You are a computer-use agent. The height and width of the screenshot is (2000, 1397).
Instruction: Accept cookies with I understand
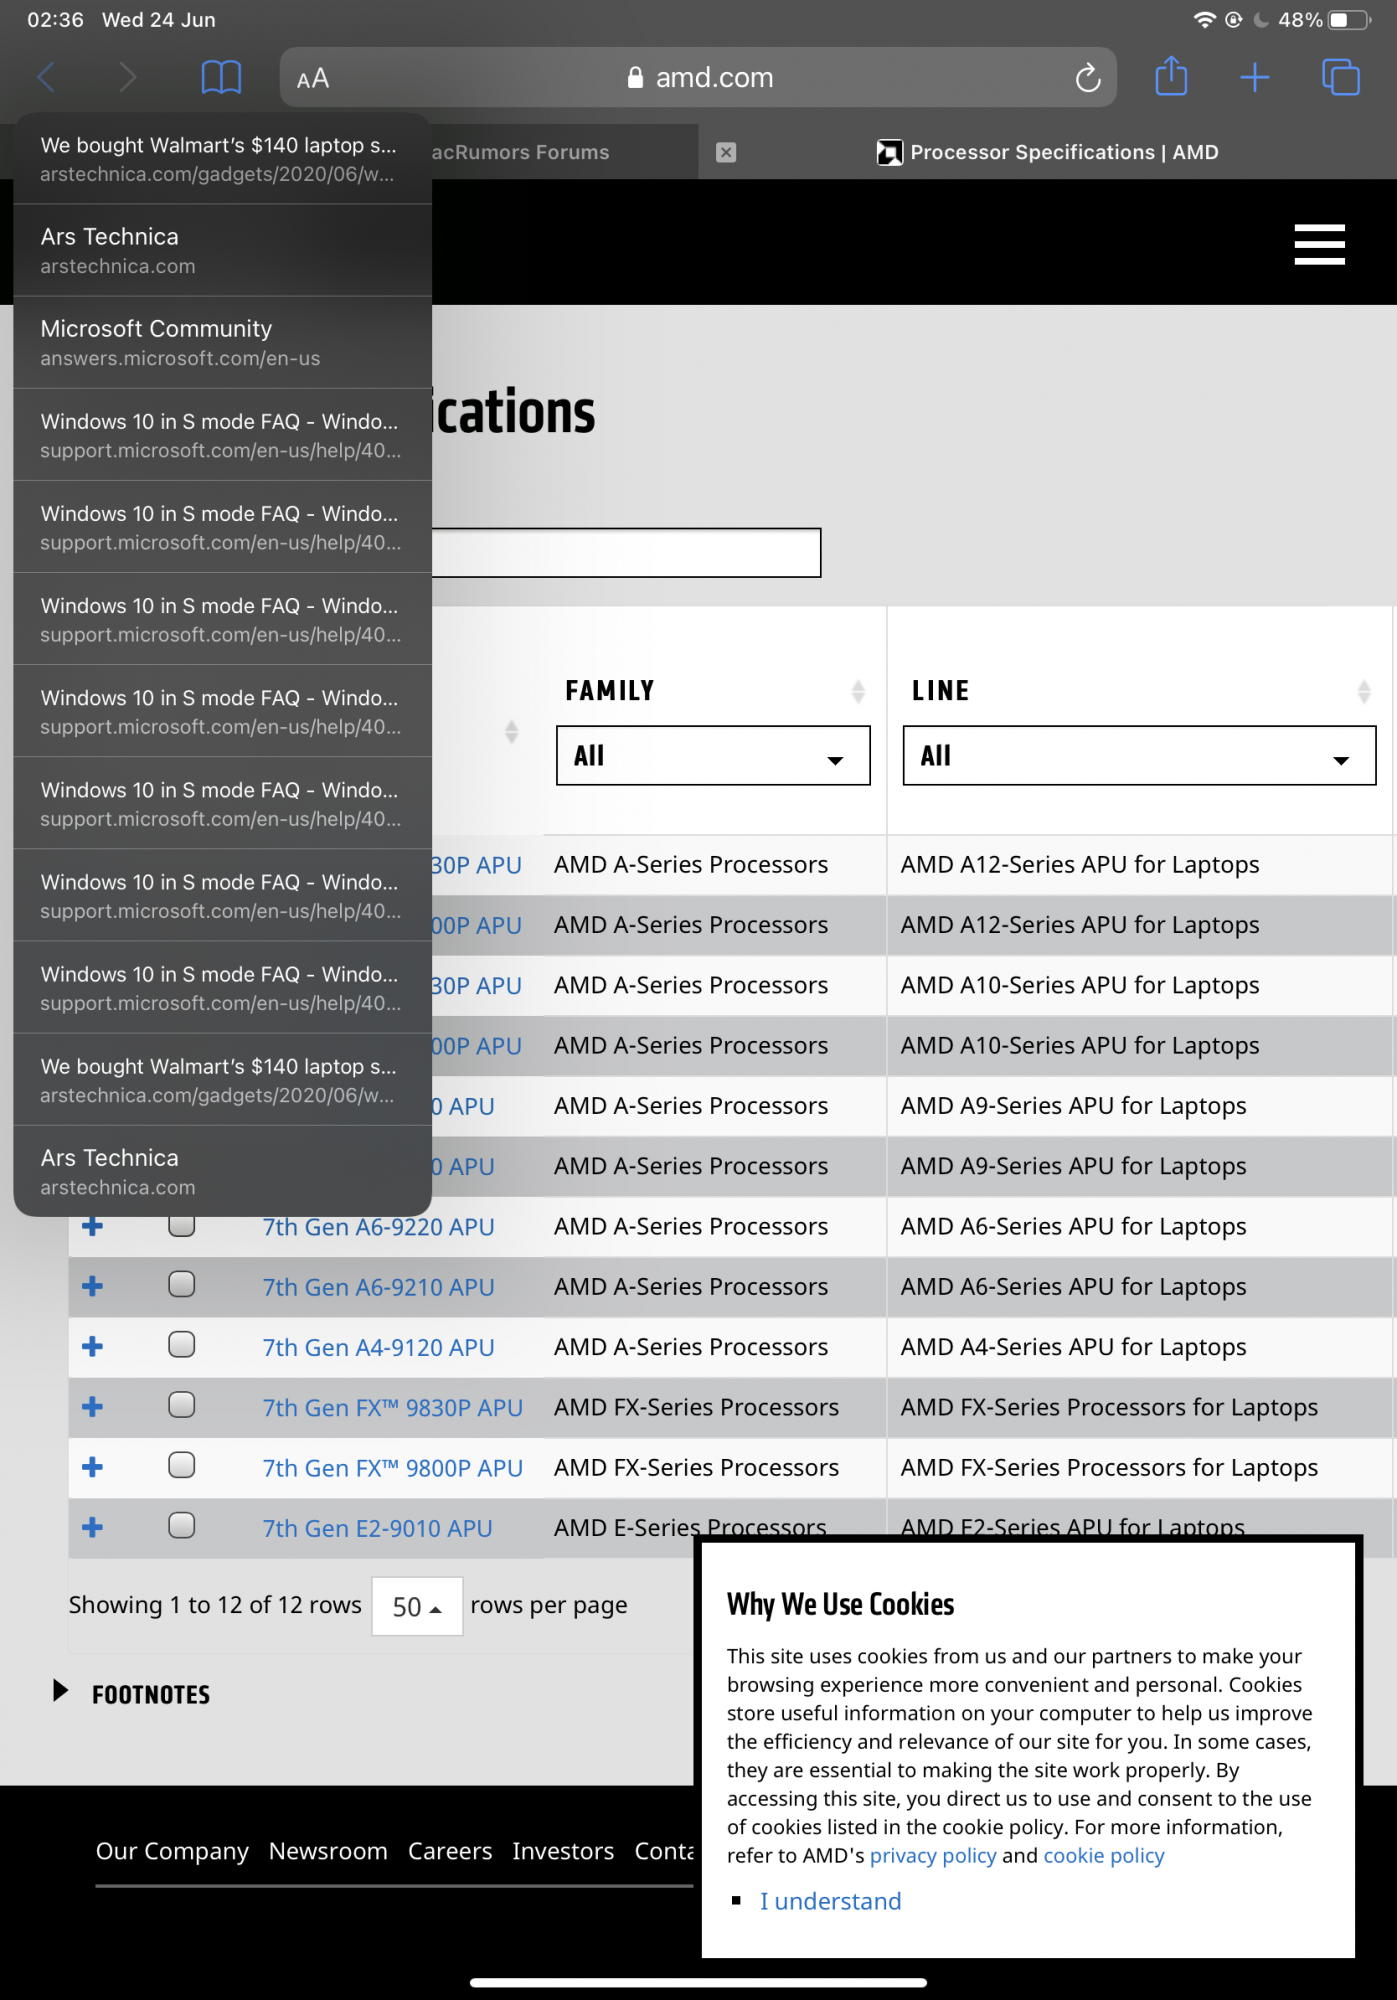(x=830, y=1901)
